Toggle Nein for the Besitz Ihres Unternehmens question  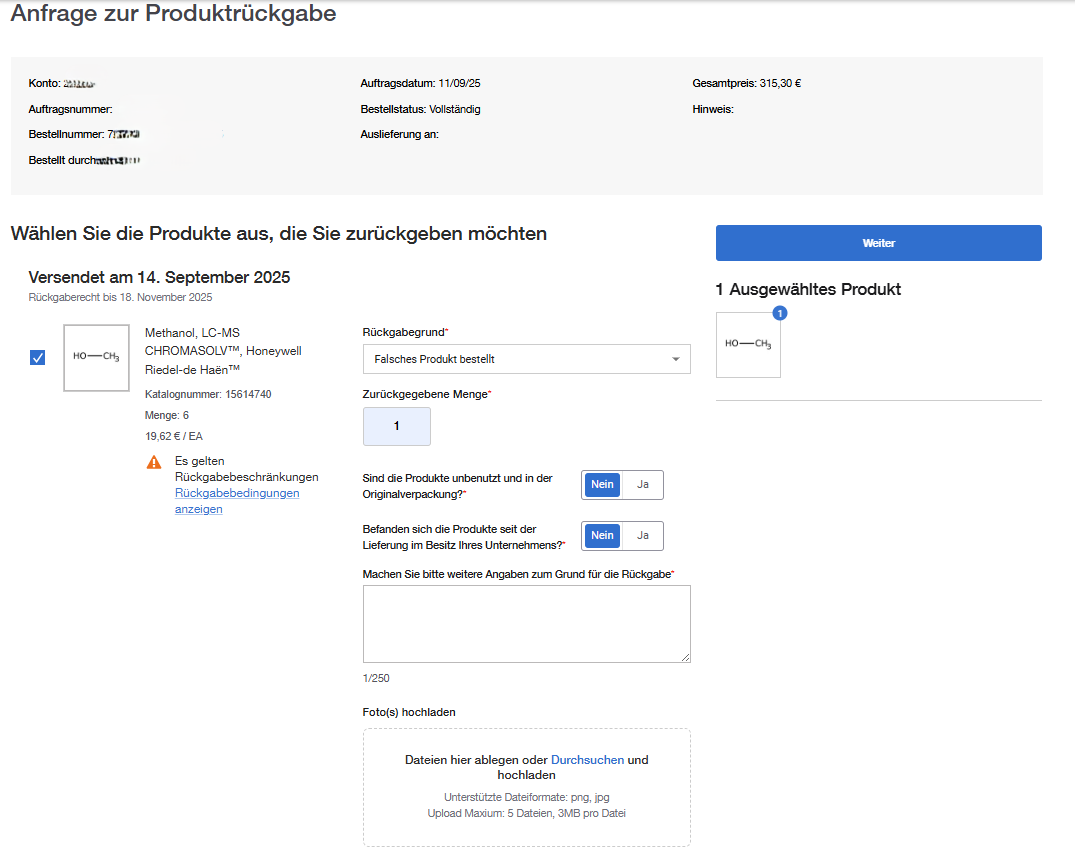coord(601,535)
